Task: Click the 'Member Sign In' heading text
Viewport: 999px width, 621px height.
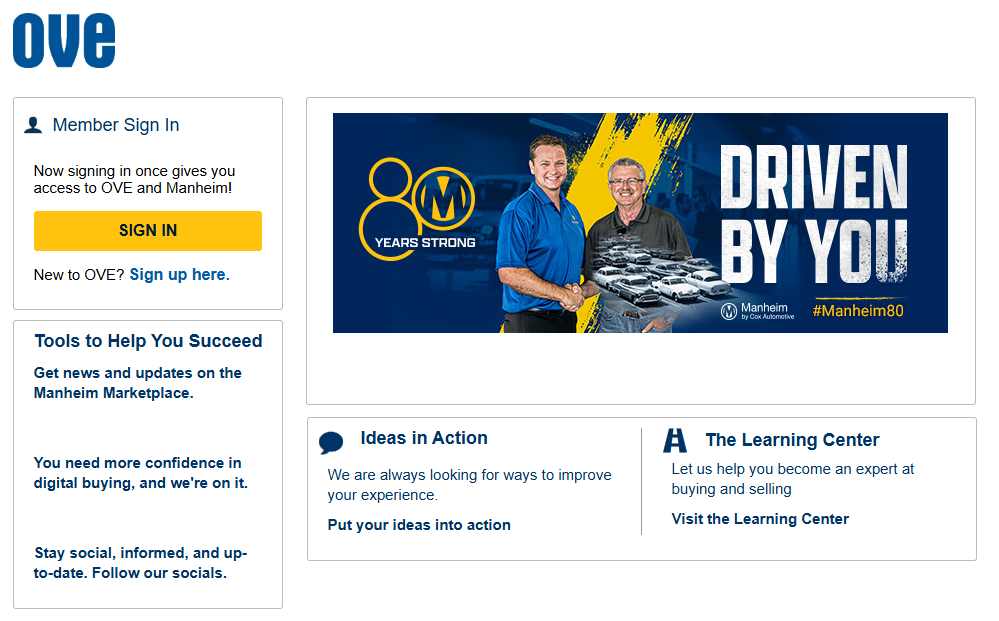Action: pos(116,125)
